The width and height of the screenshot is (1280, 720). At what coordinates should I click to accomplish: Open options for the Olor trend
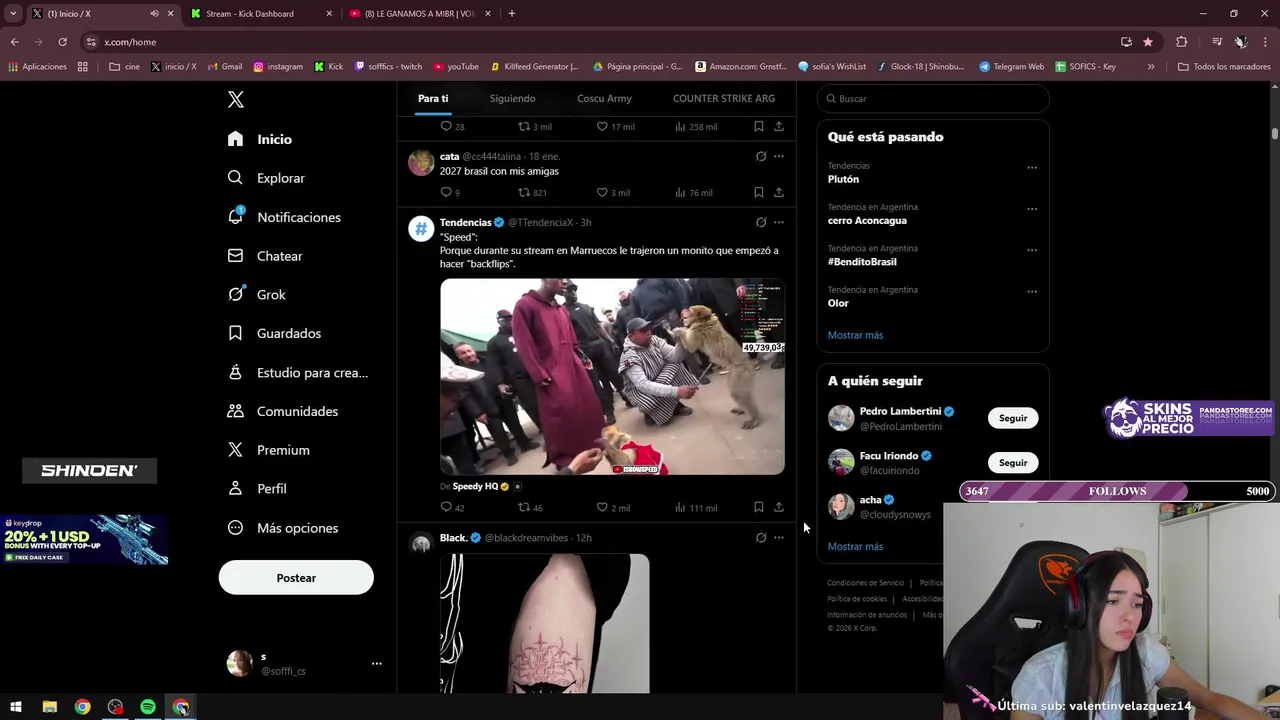(1032, 291)
